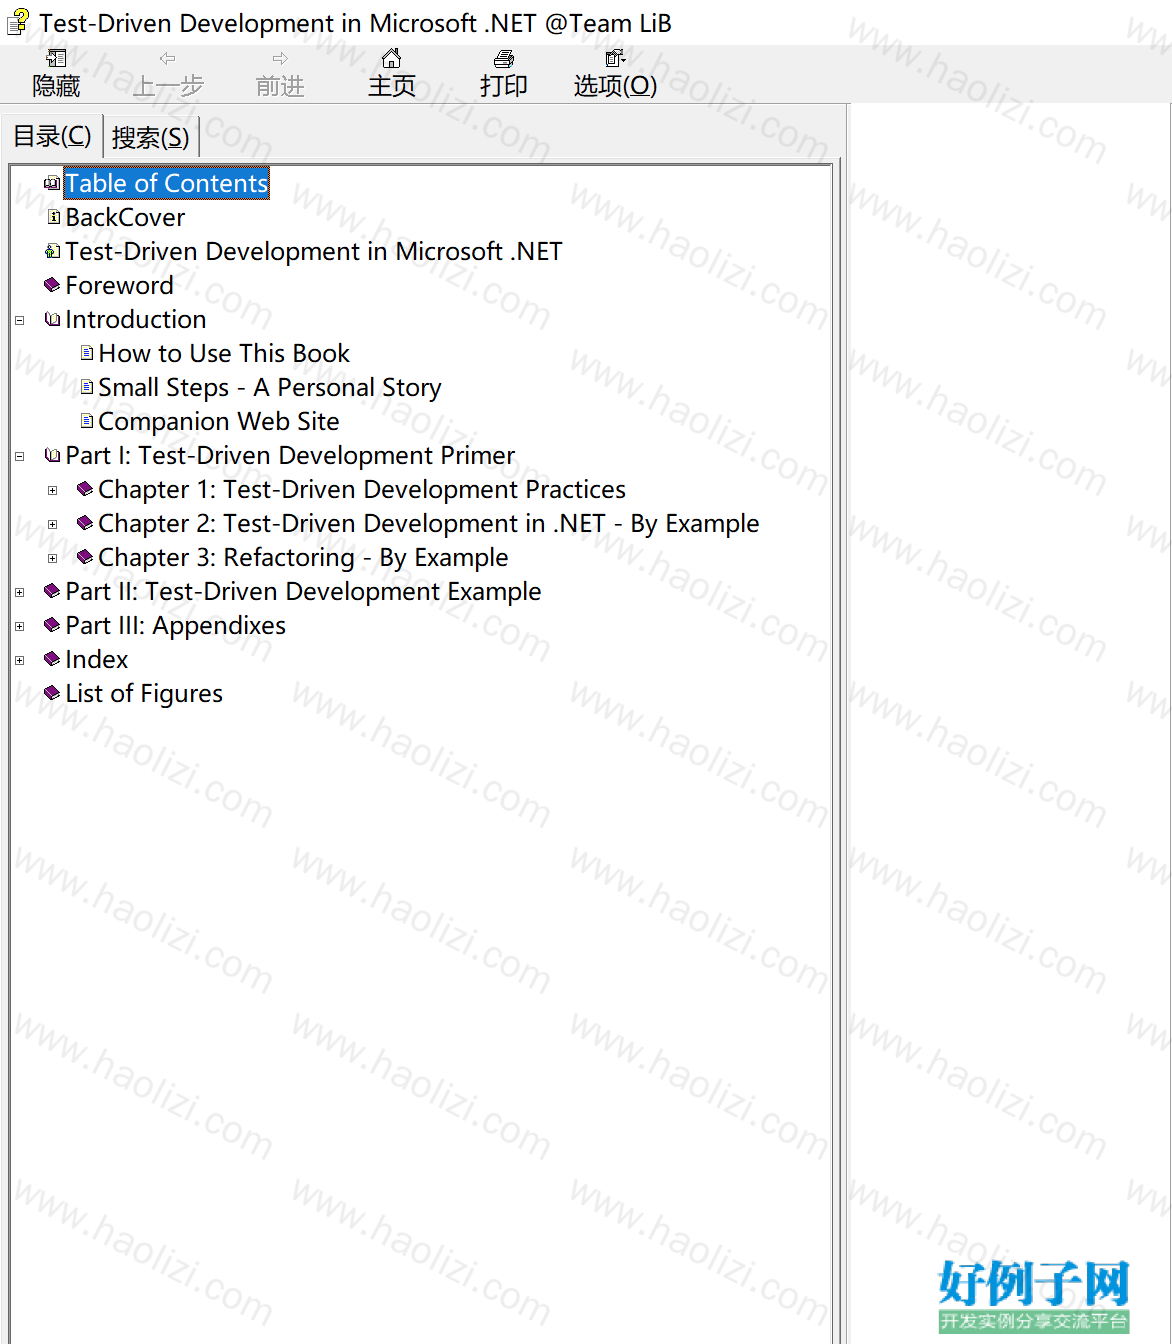Open Chapter 3: Refactoring - By Example
1172x1344 pixels.
tap(303, 557)
